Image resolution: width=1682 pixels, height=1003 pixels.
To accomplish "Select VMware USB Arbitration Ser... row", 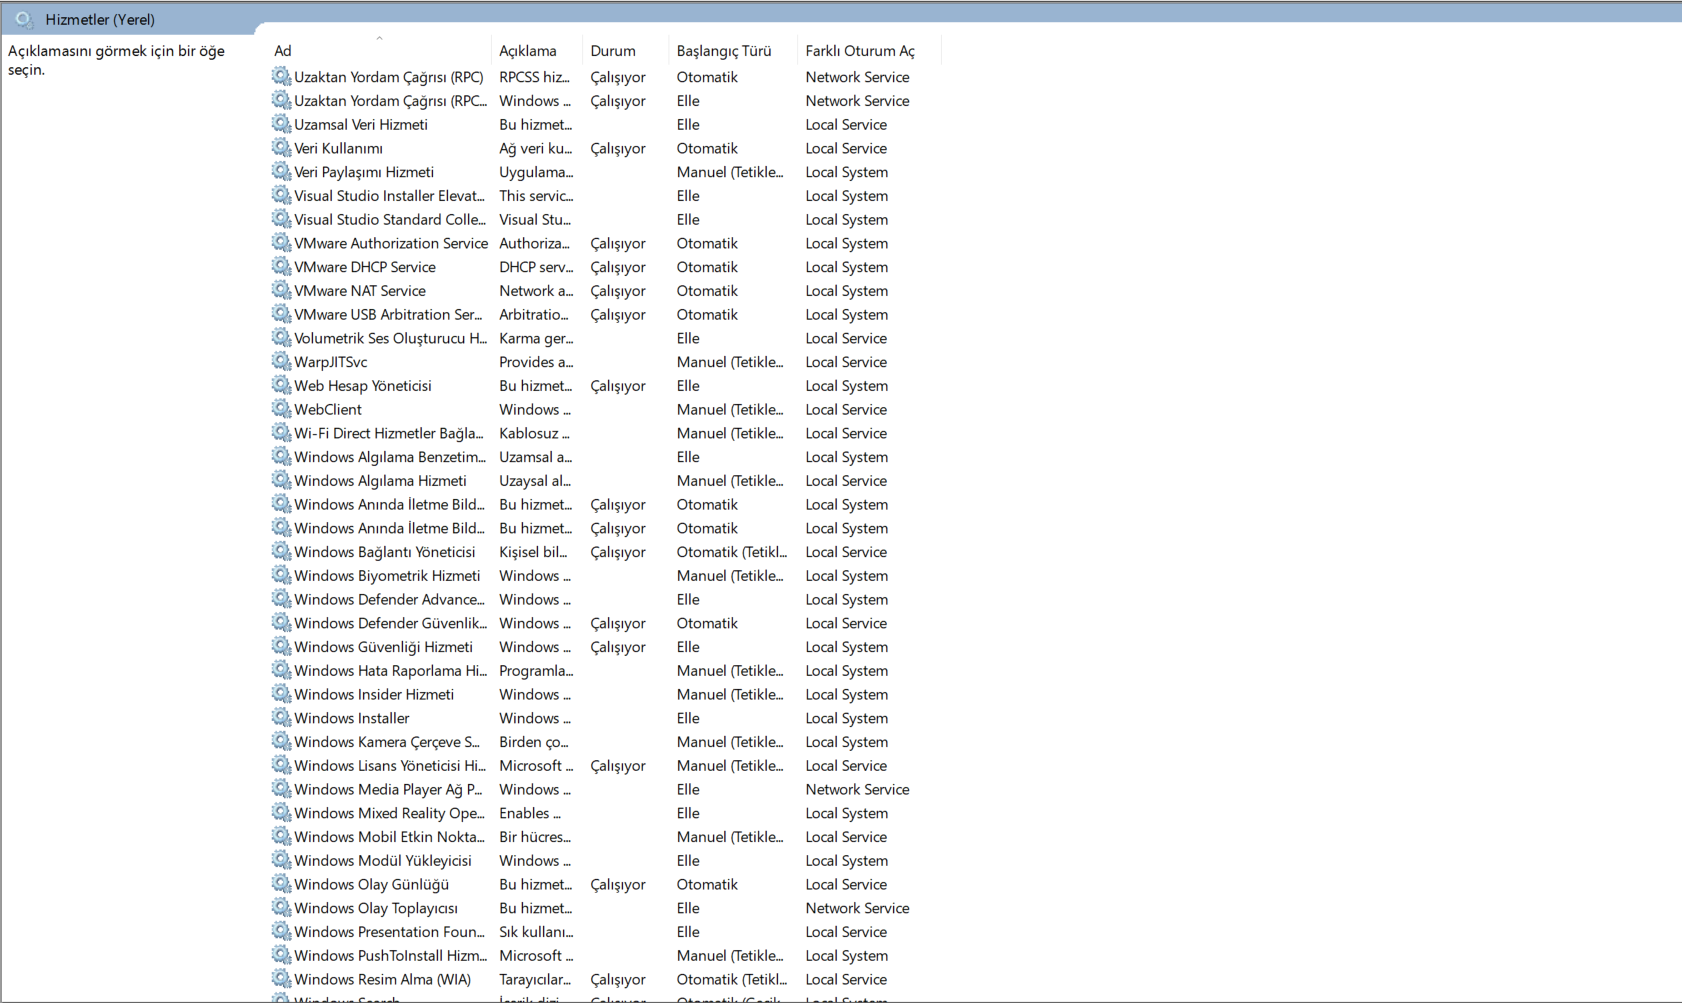I will 388,315.
